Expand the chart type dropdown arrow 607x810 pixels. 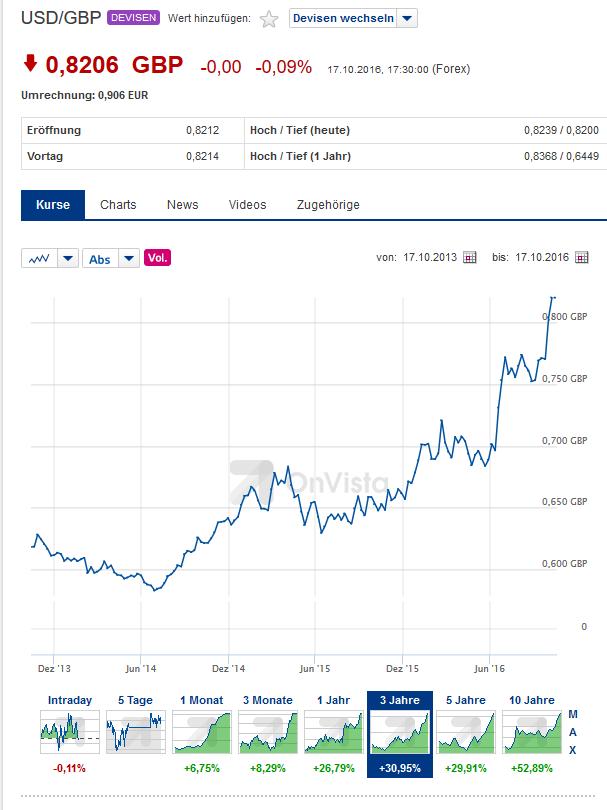pyautogui.click(x=68, y=258)
